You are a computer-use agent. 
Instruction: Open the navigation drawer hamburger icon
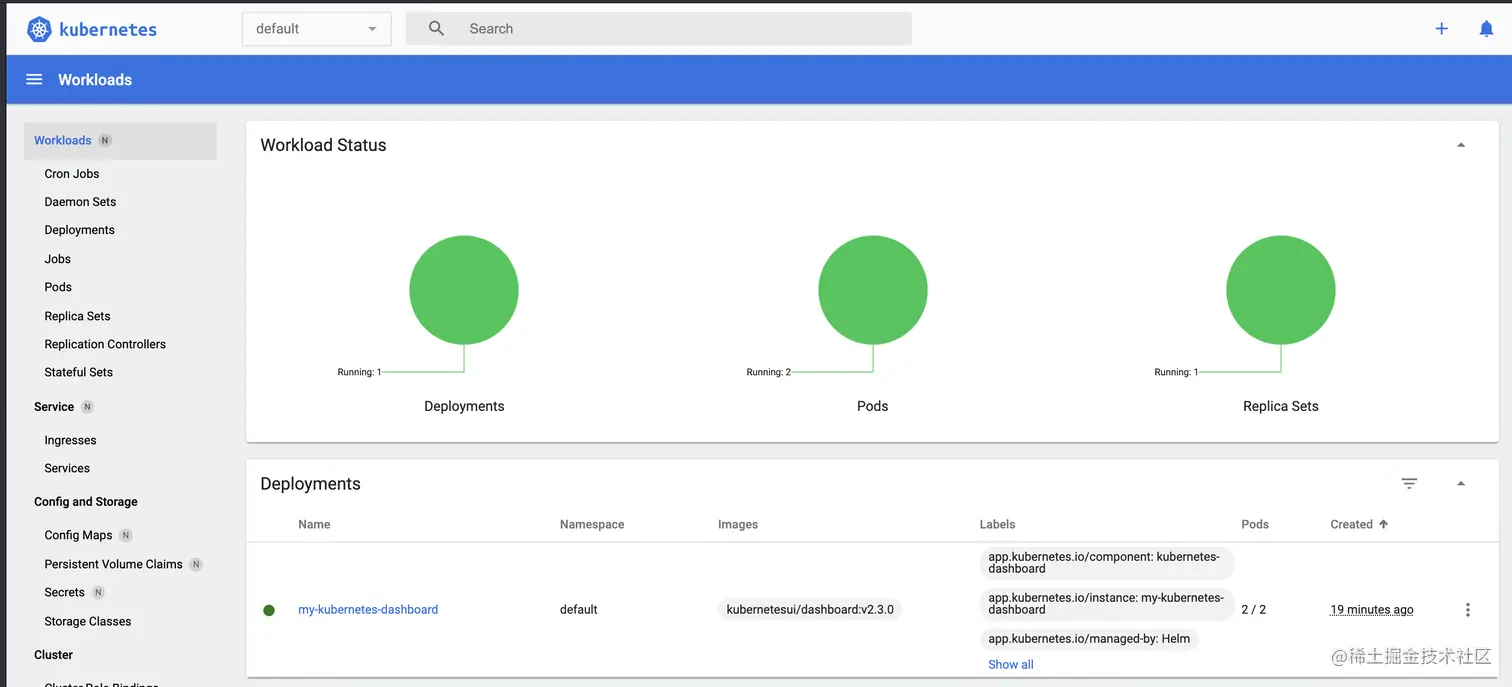pyautogui.click(x=33, y=79)
